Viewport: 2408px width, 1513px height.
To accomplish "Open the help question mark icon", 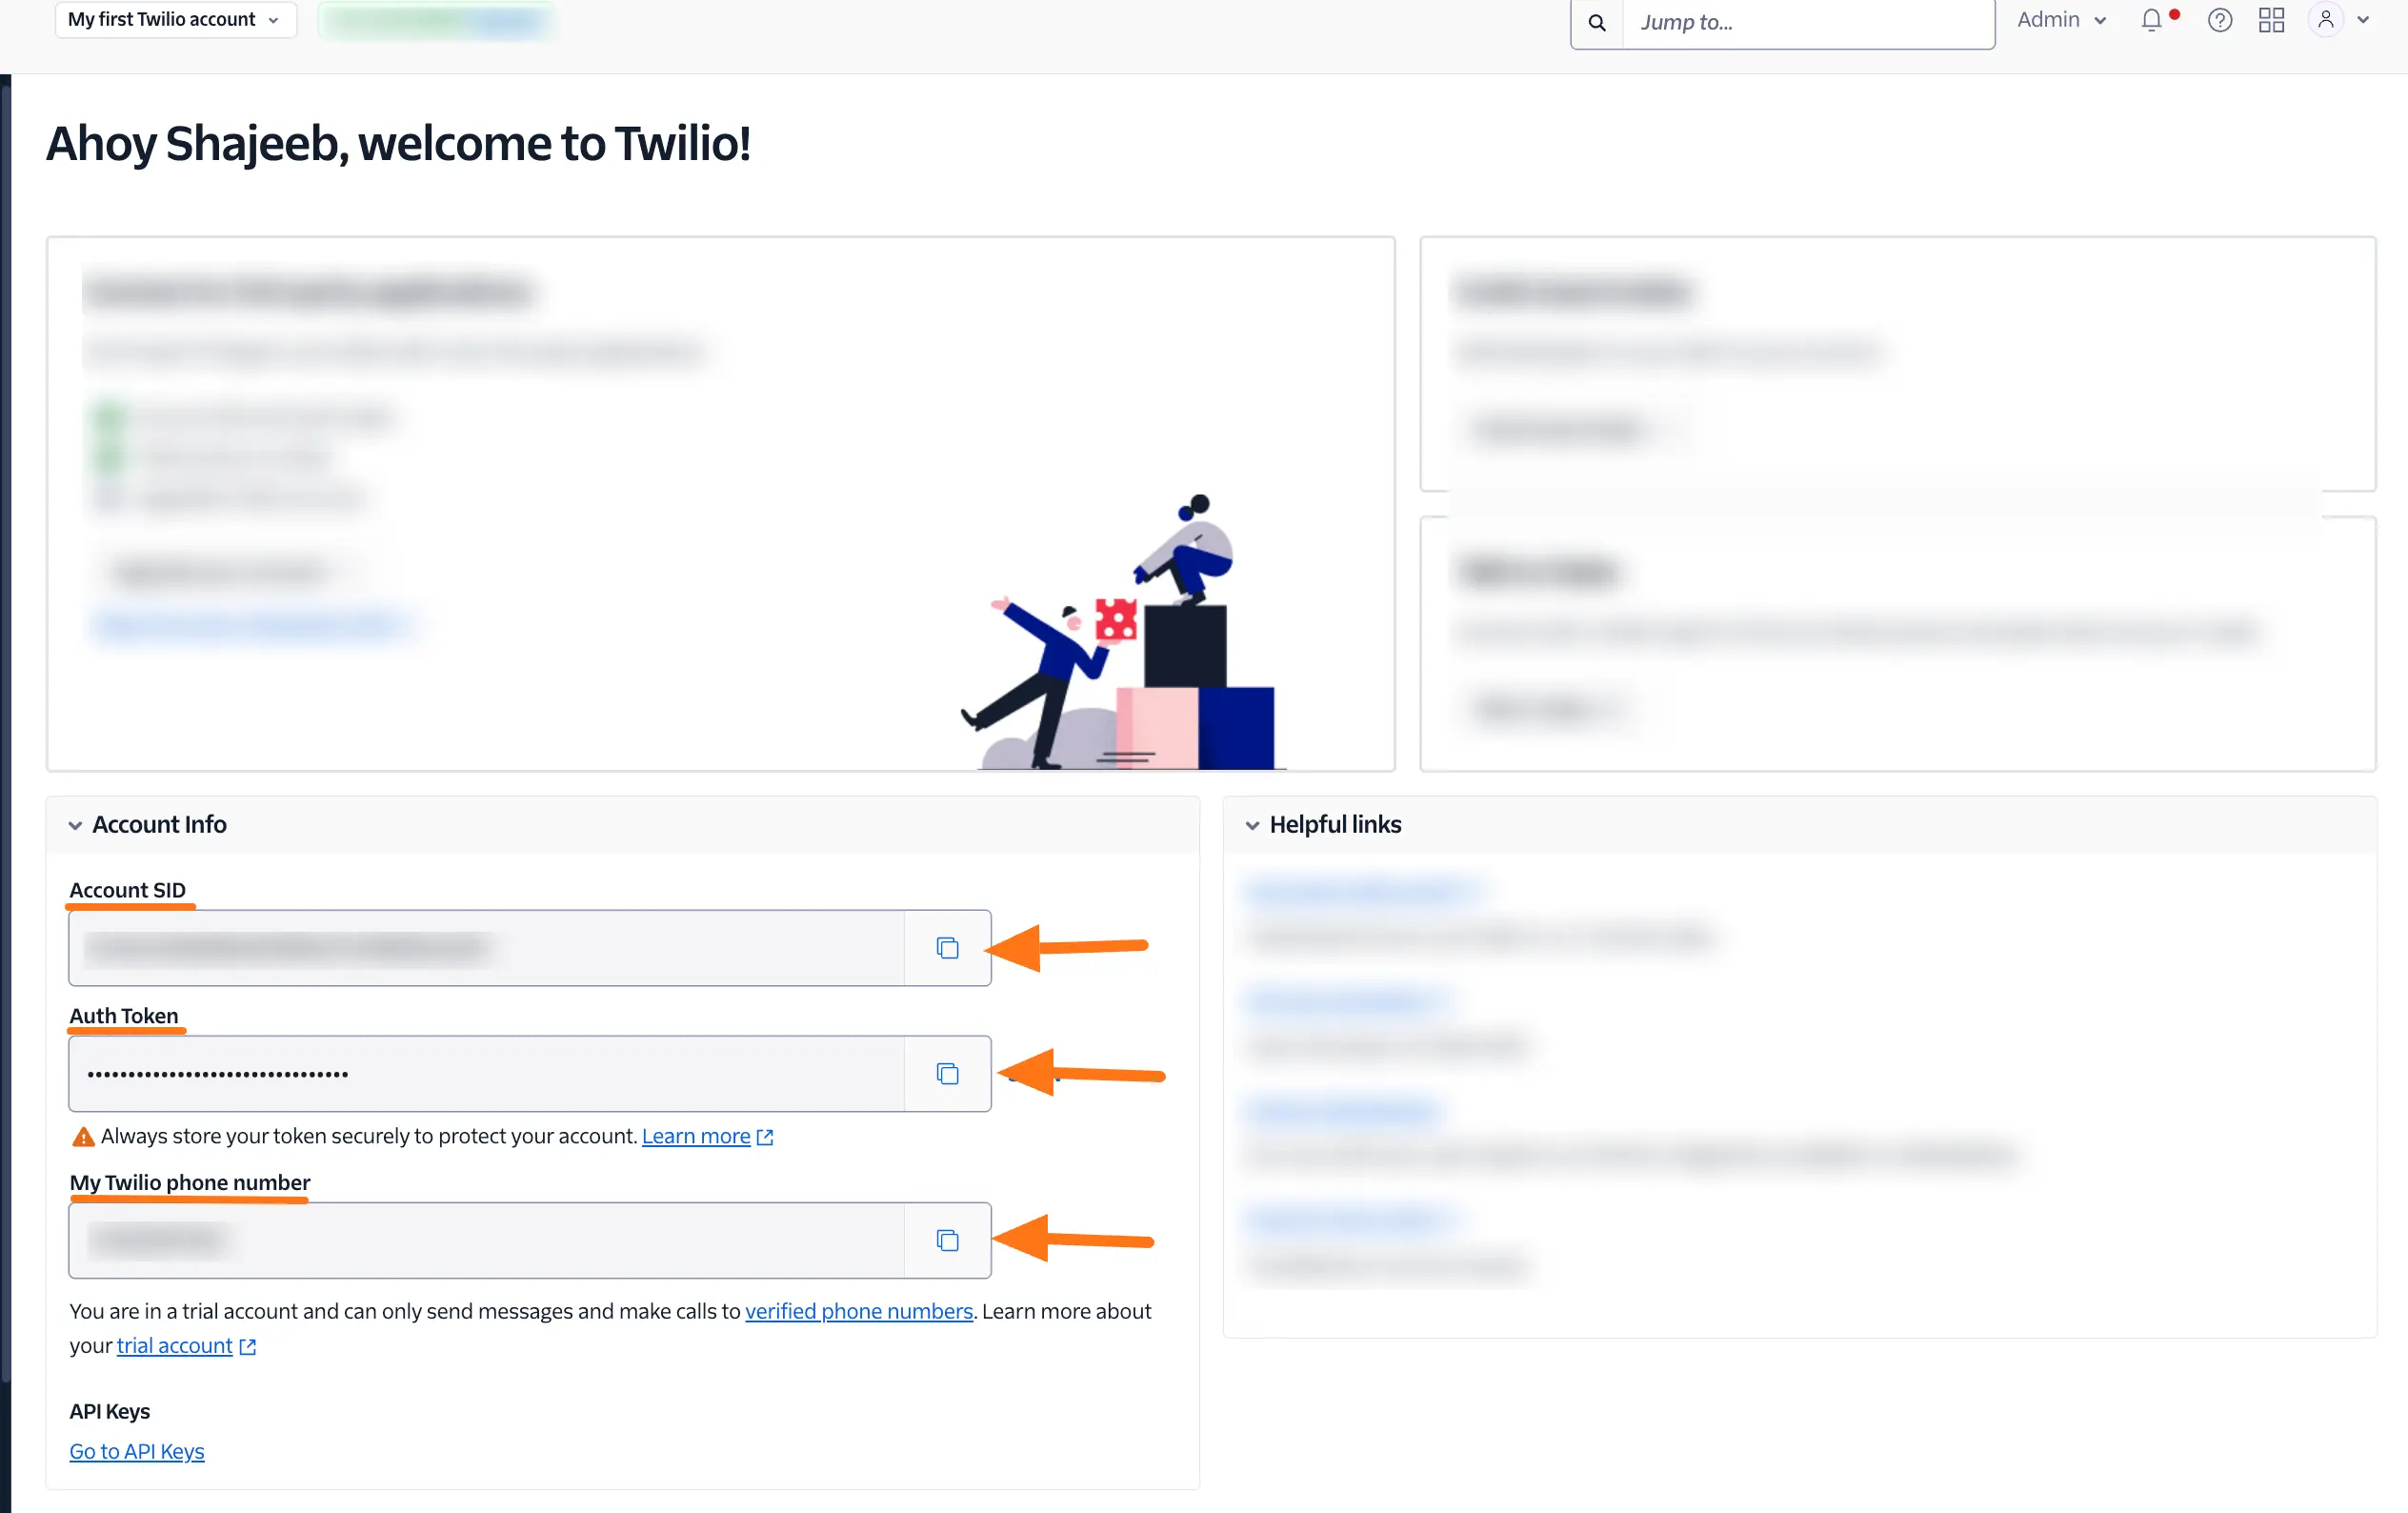I will 2220,20.
